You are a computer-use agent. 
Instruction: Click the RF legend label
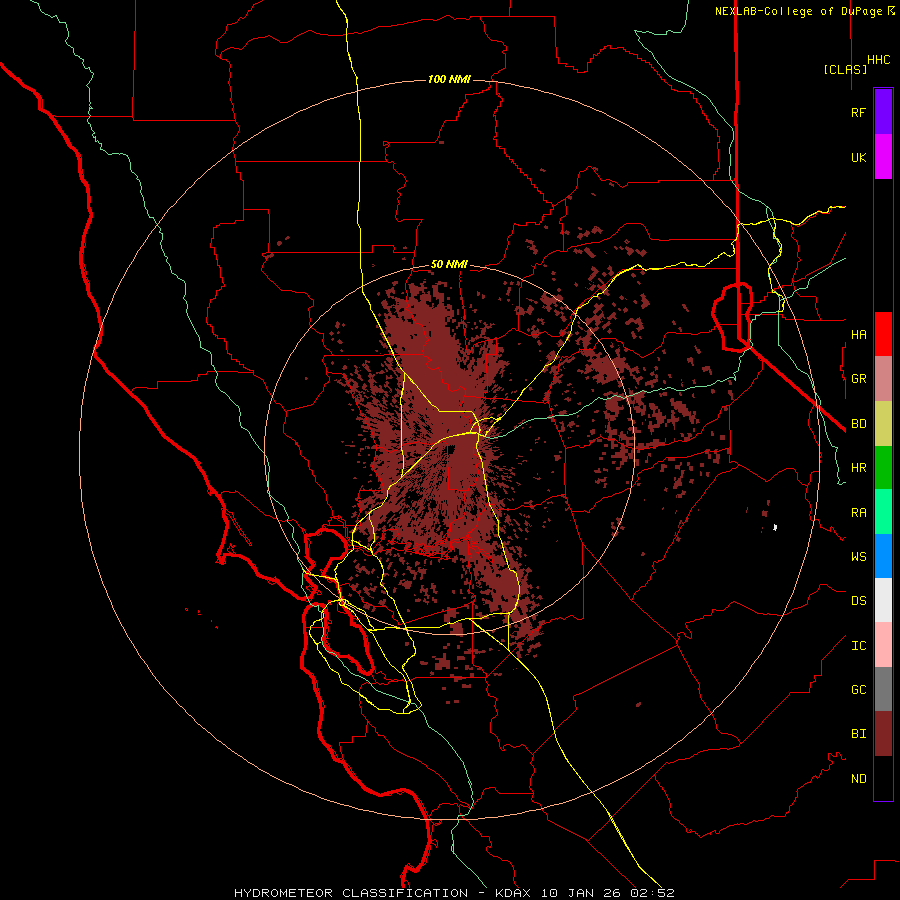coord(859,112)
